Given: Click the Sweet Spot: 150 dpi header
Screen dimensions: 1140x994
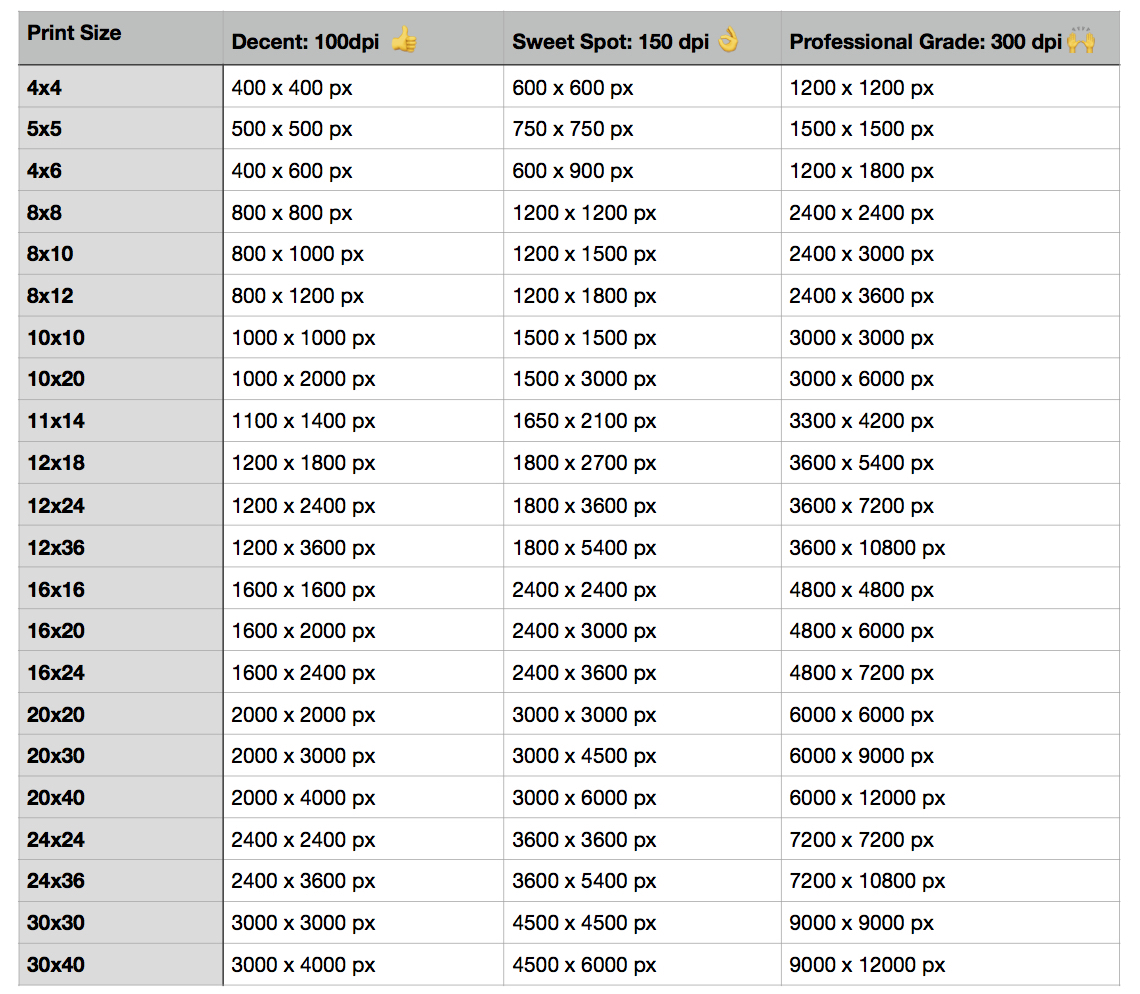Looking at the screenshot, I should (x=610, y=42).
